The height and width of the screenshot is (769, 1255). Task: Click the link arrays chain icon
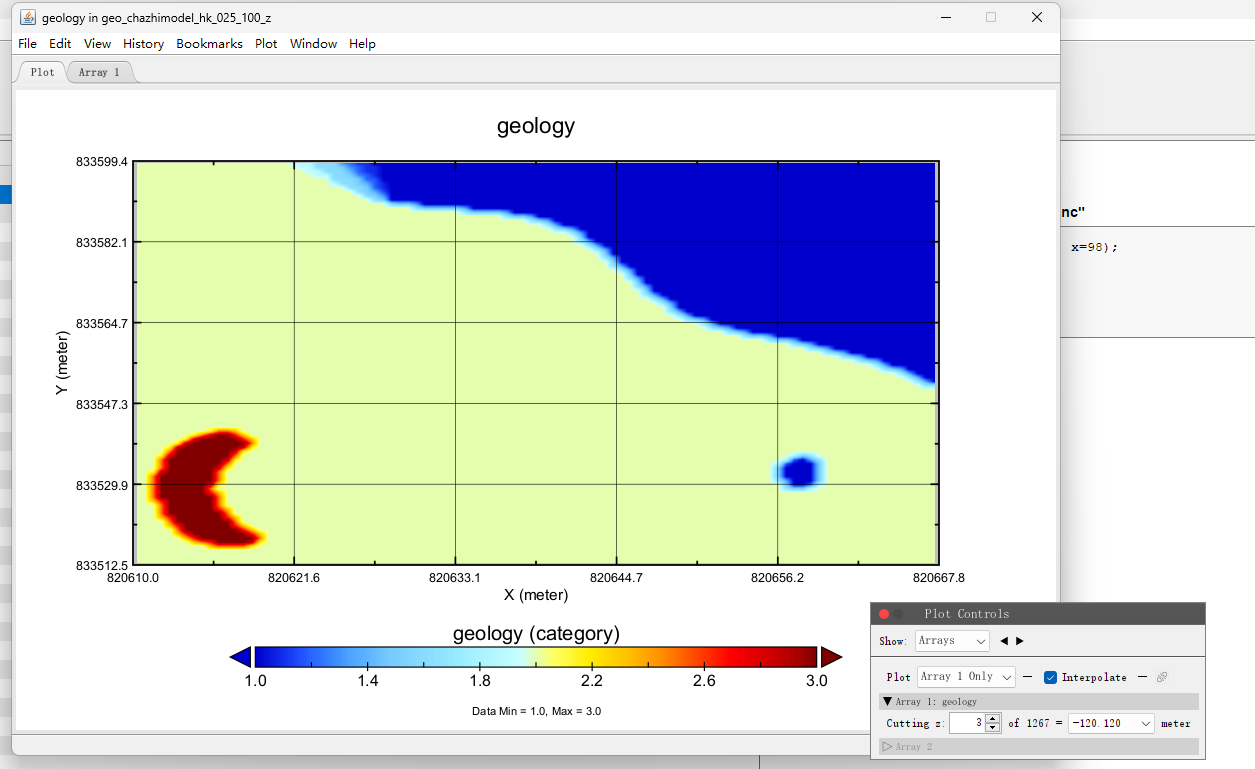[x=1161, y=677]
